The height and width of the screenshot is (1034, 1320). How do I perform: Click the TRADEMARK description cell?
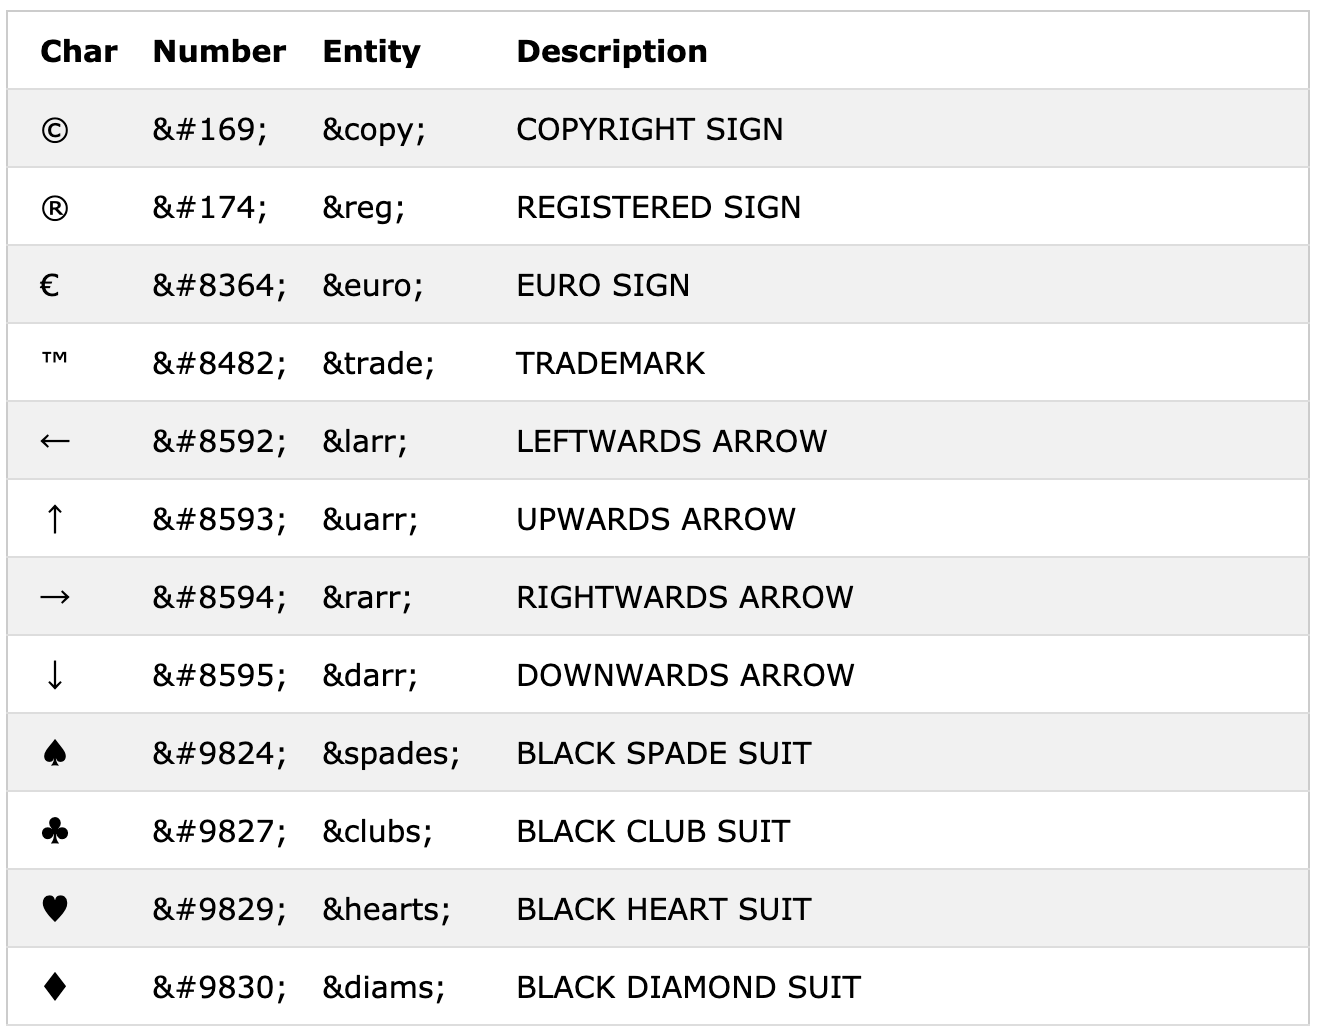(610, 363)
